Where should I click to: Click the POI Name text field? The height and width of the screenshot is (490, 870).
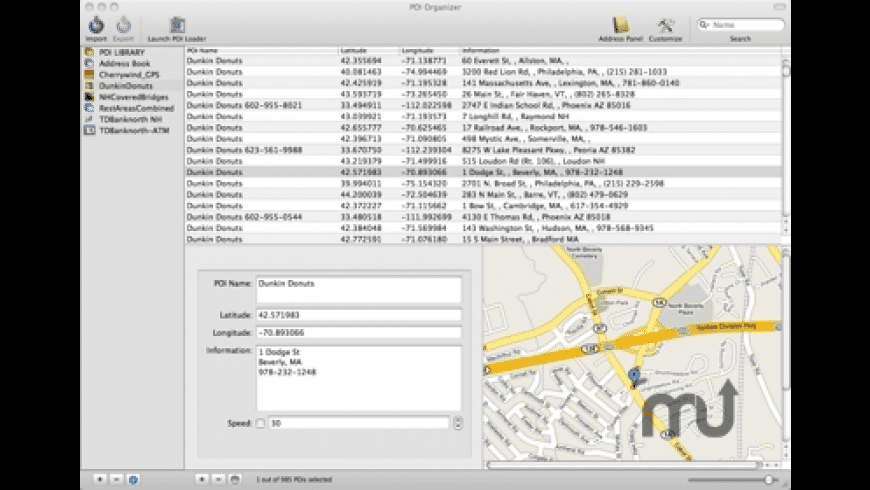pos(358,290)
